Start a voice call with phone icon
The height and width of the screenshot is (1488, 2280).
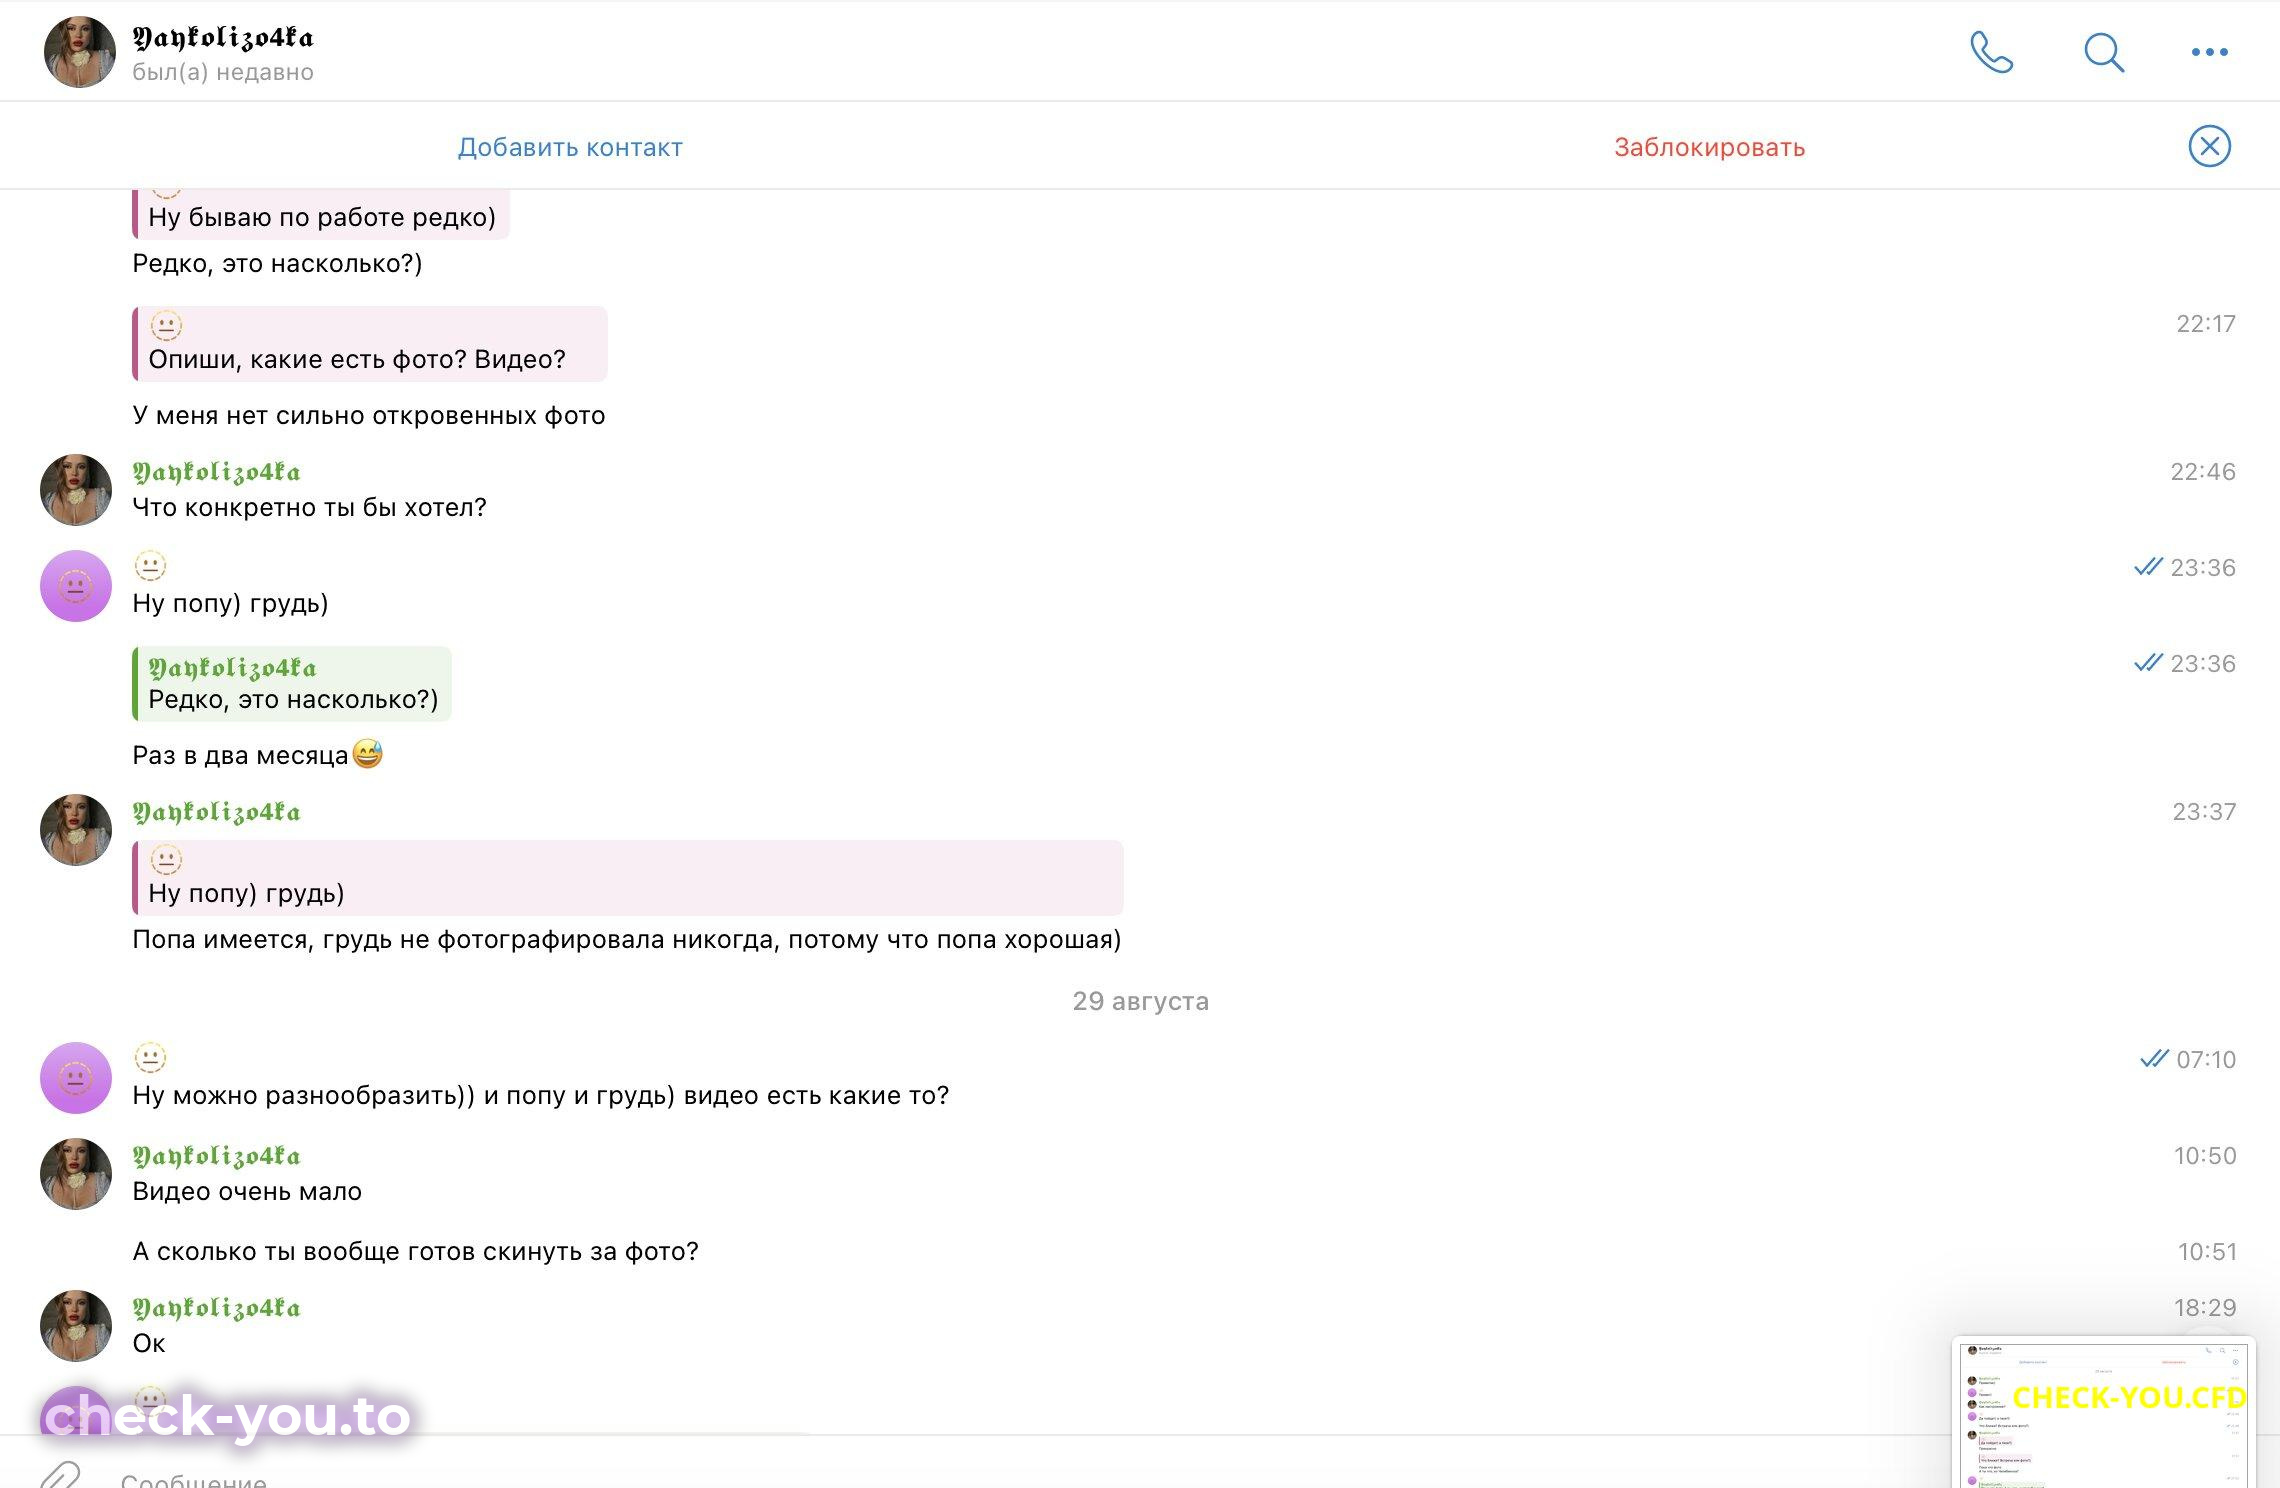pos(1991,52)
